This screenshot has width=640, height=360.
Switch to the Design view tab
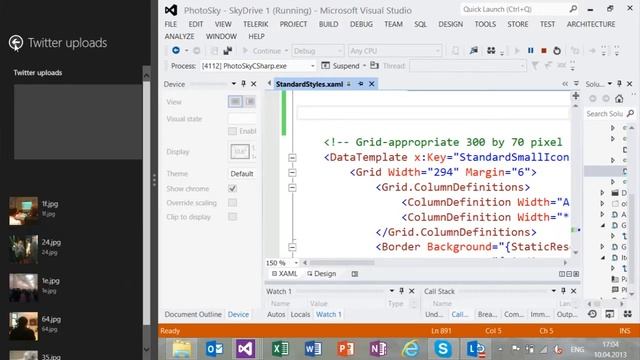[x=322, y=273]
